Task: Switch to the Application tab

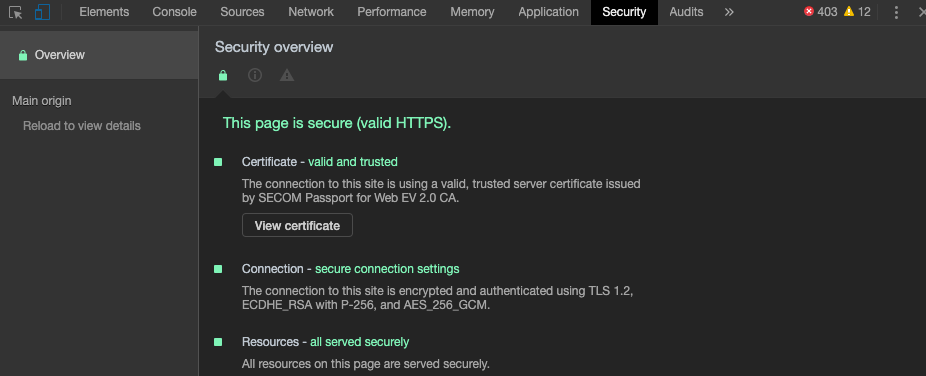Action: pyautogui.click(x=548, y=12)
